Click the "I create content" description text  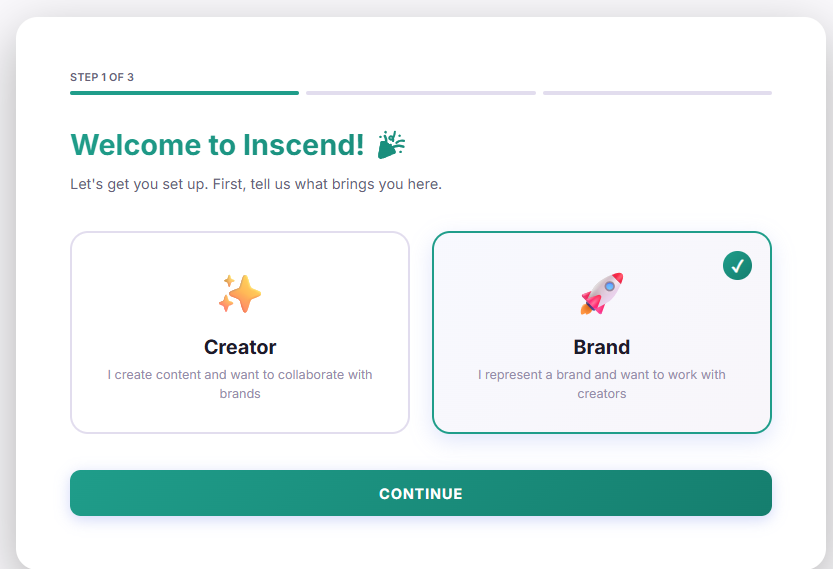coord(240,384)
